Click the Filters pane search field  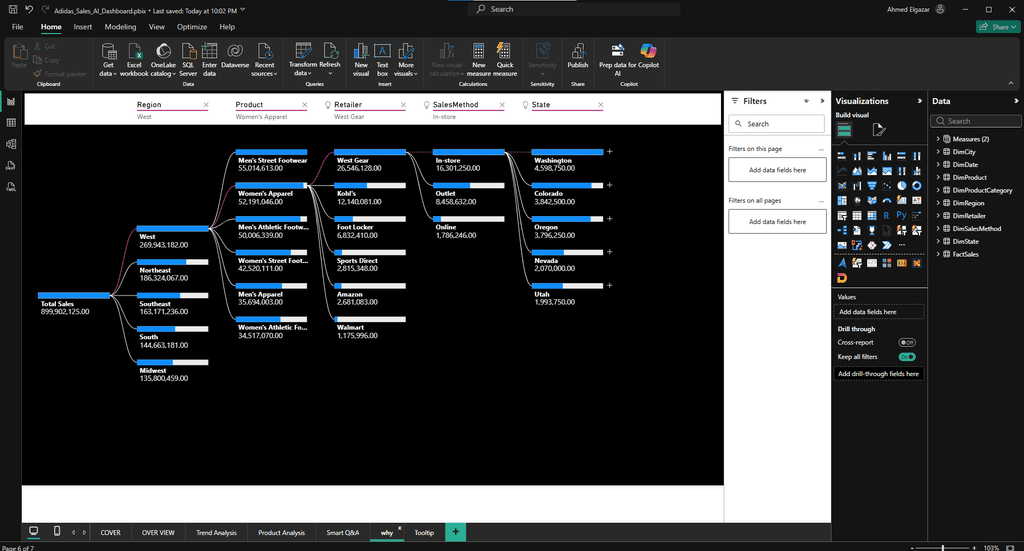click(776, 123)
